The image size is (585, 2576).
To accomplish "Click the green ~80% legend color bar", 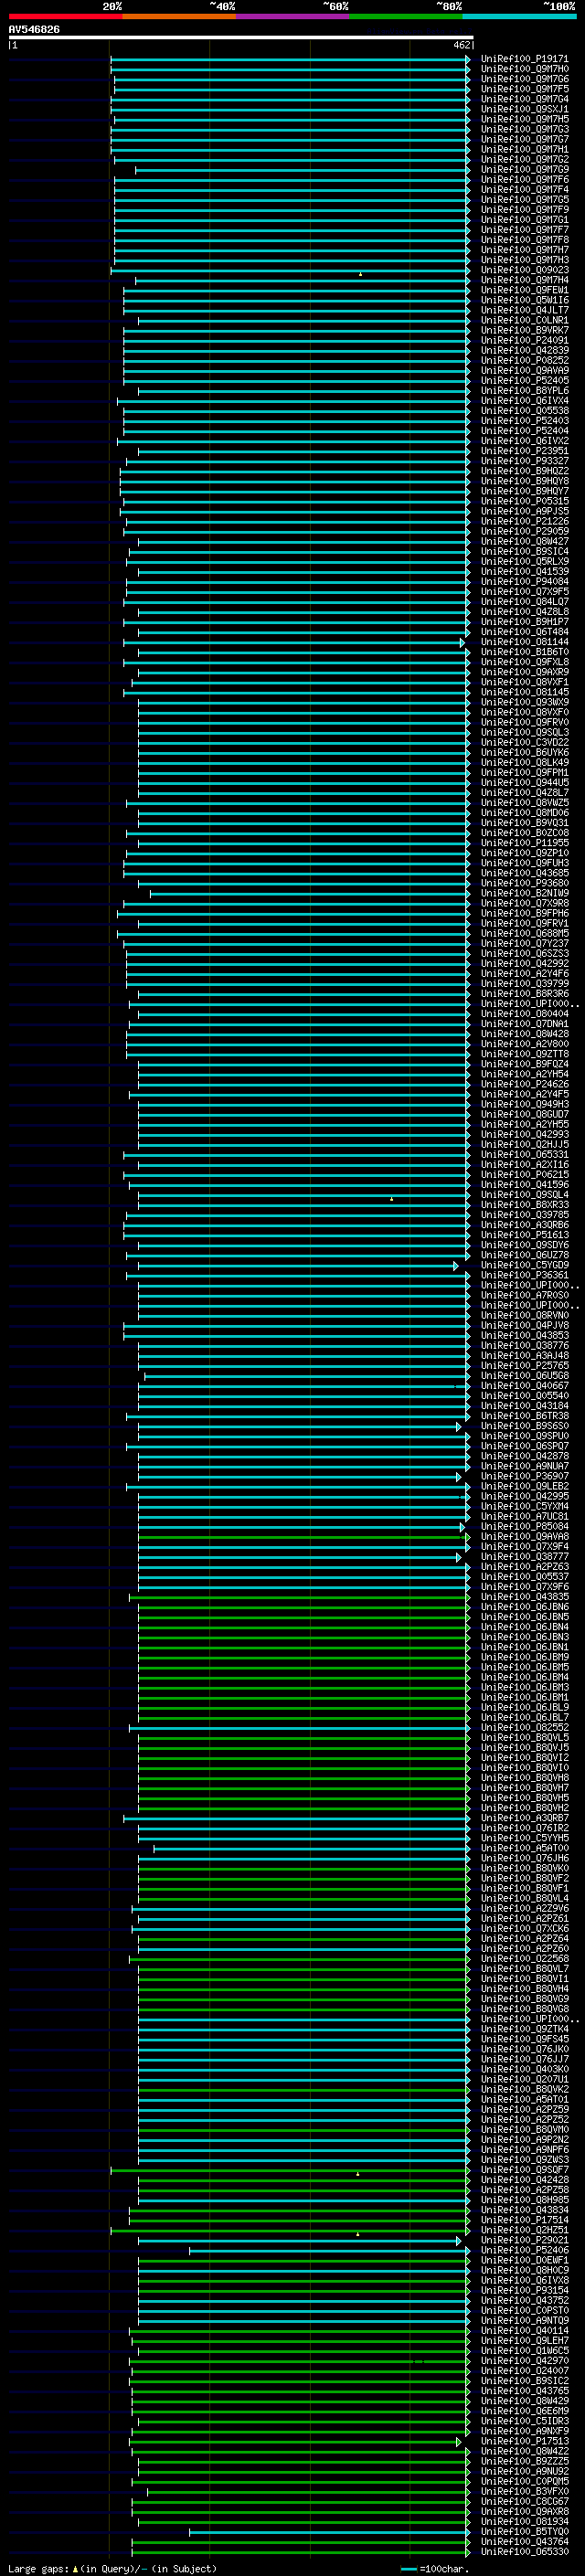I will pyautogui.click(x=406, y=16).
